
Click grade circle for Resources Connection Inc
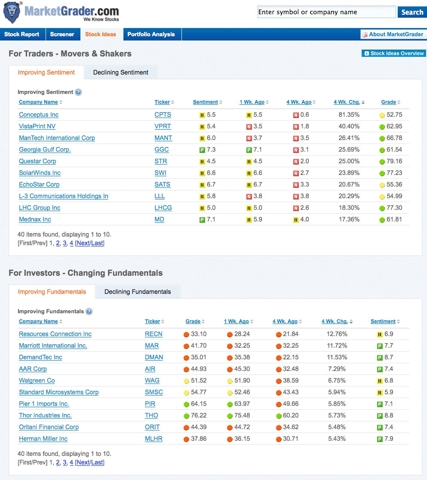(186, 335)
